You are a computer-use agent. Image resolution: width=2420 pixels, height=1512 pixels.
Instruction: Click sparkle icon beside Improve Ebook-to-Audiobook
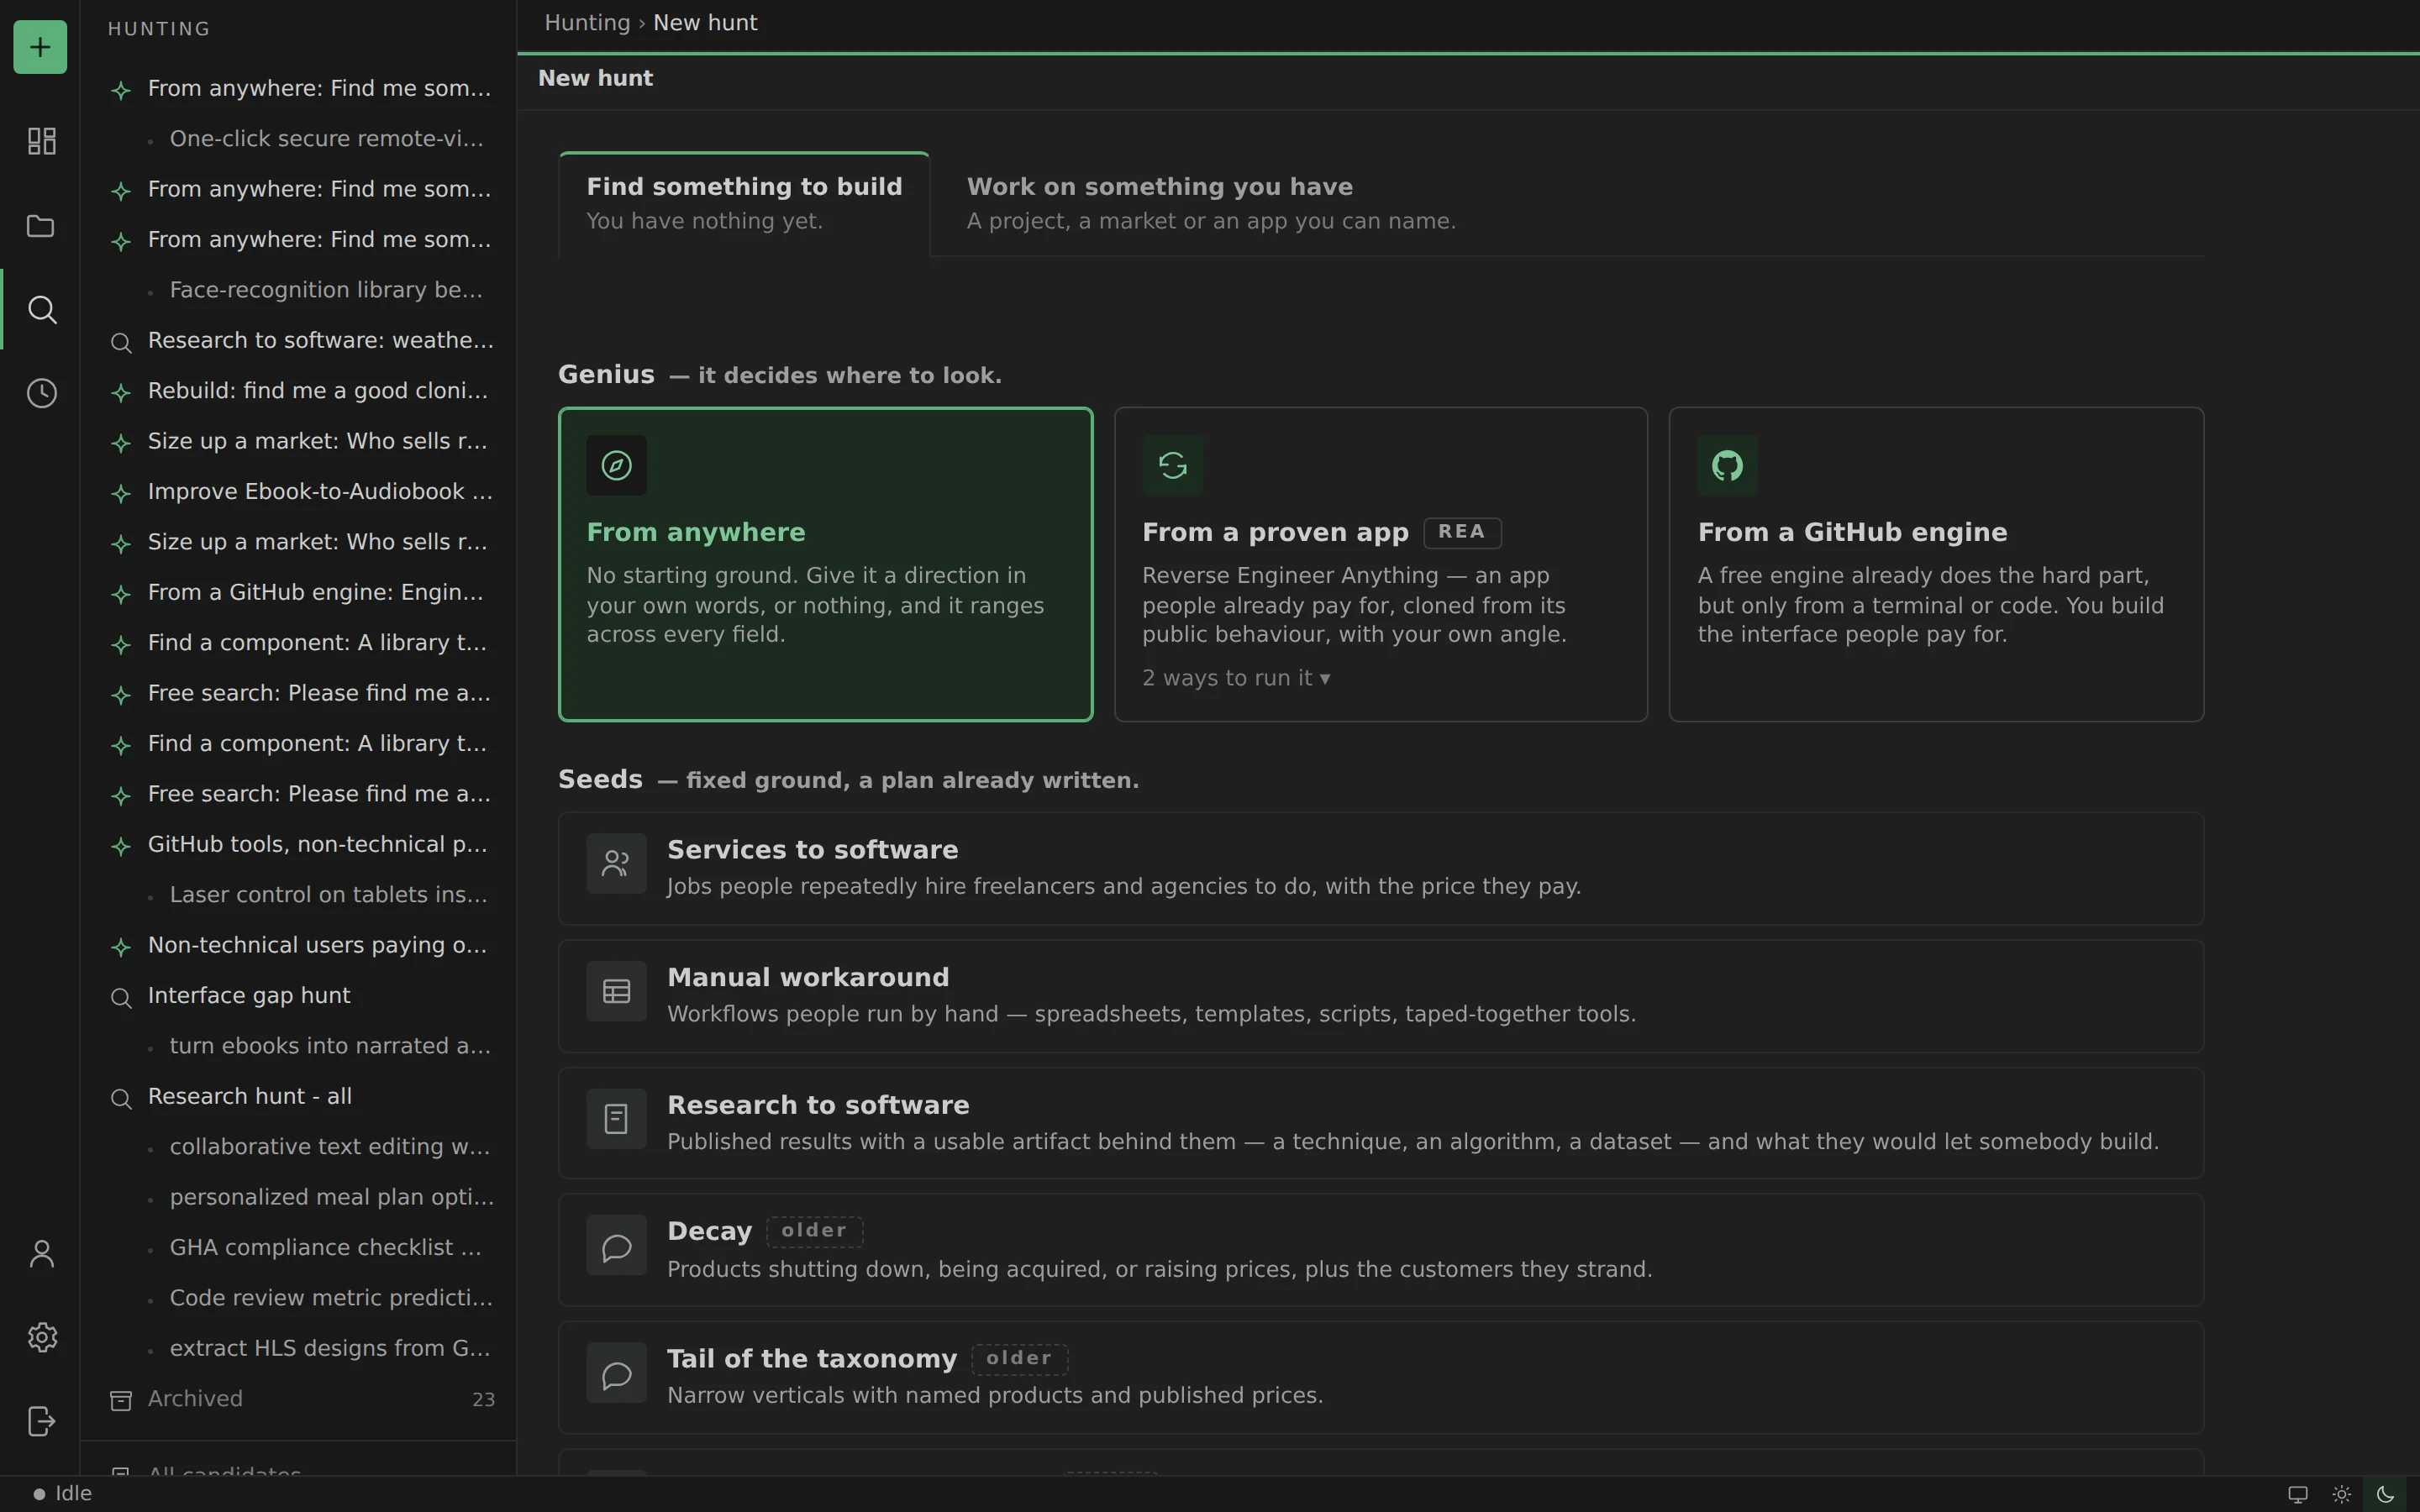[x=121, y=493]
